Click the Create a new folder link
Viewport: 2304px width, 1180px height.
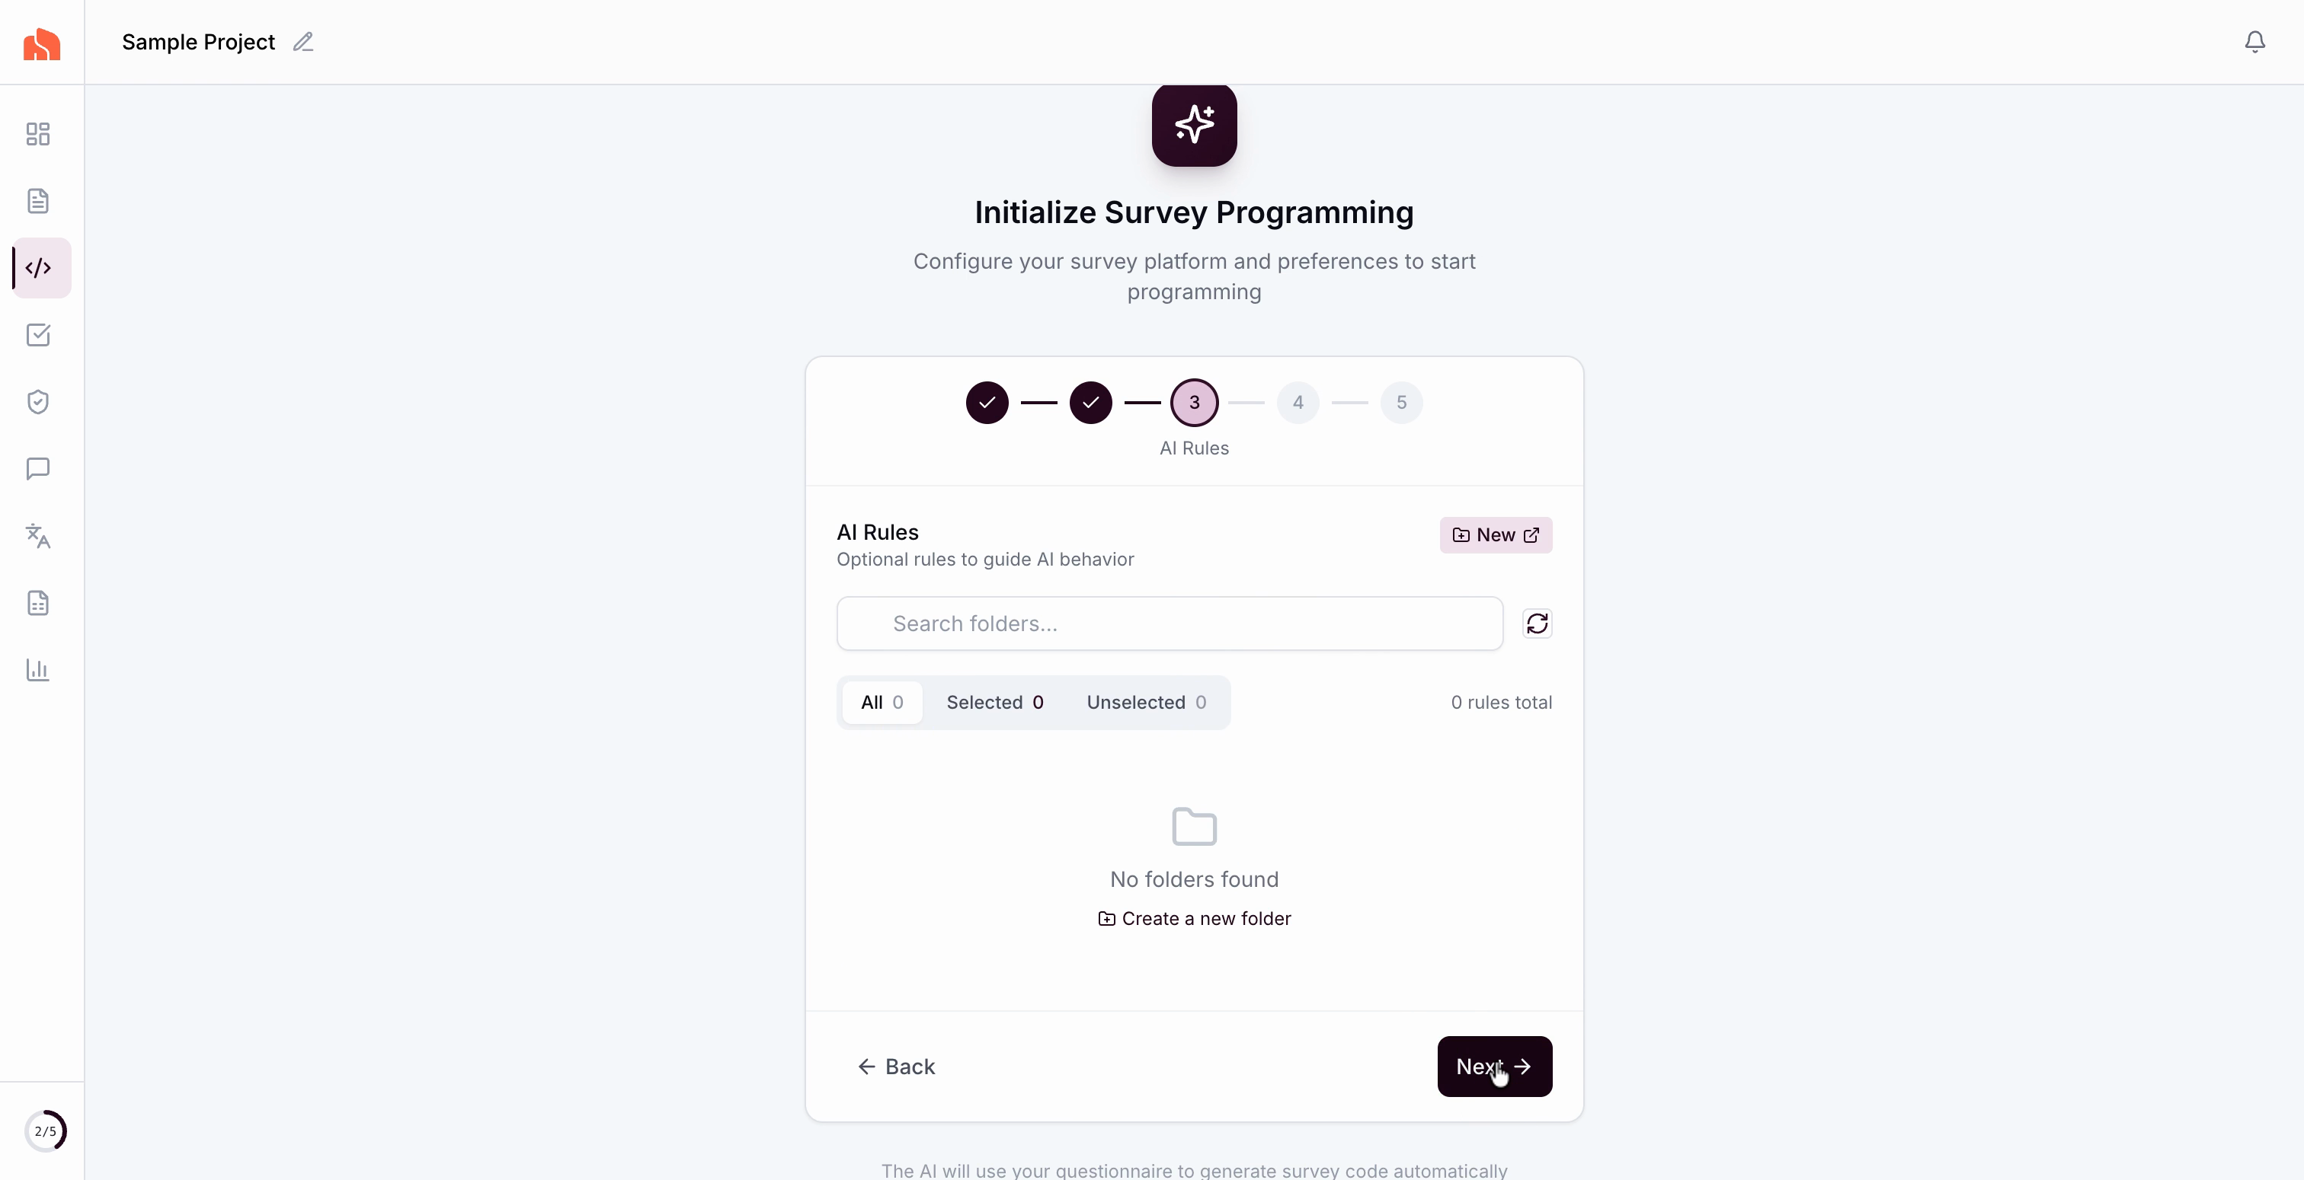(x=1194, y=919)
